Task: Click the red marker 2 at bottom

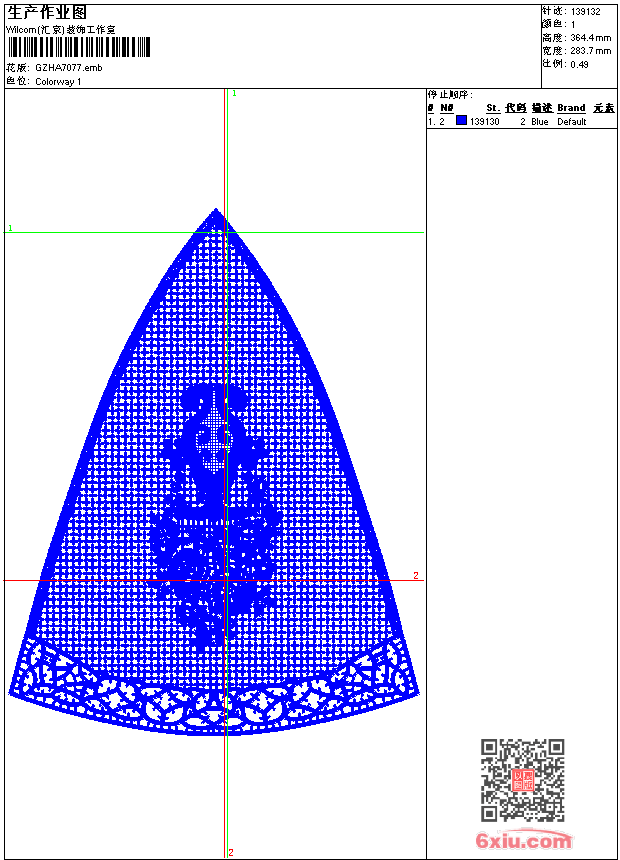Action: point(231,852)
